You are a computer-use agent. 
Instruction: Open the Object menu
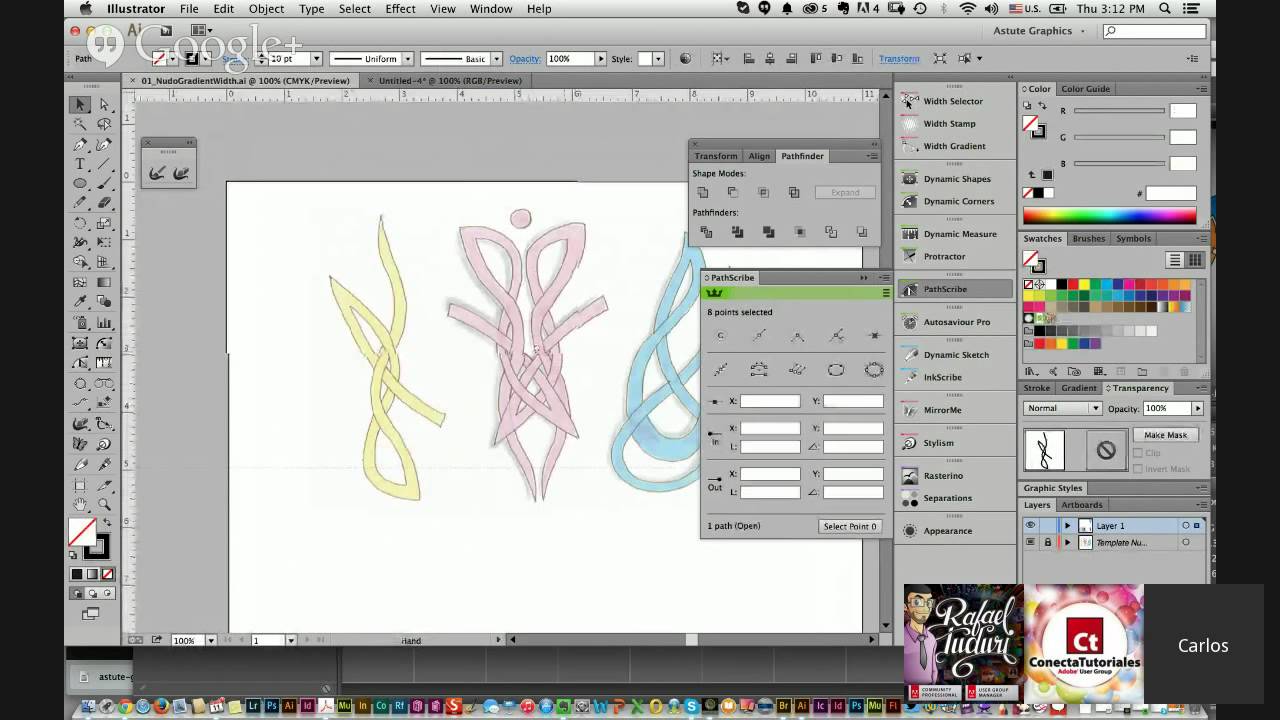pos(266,9)
